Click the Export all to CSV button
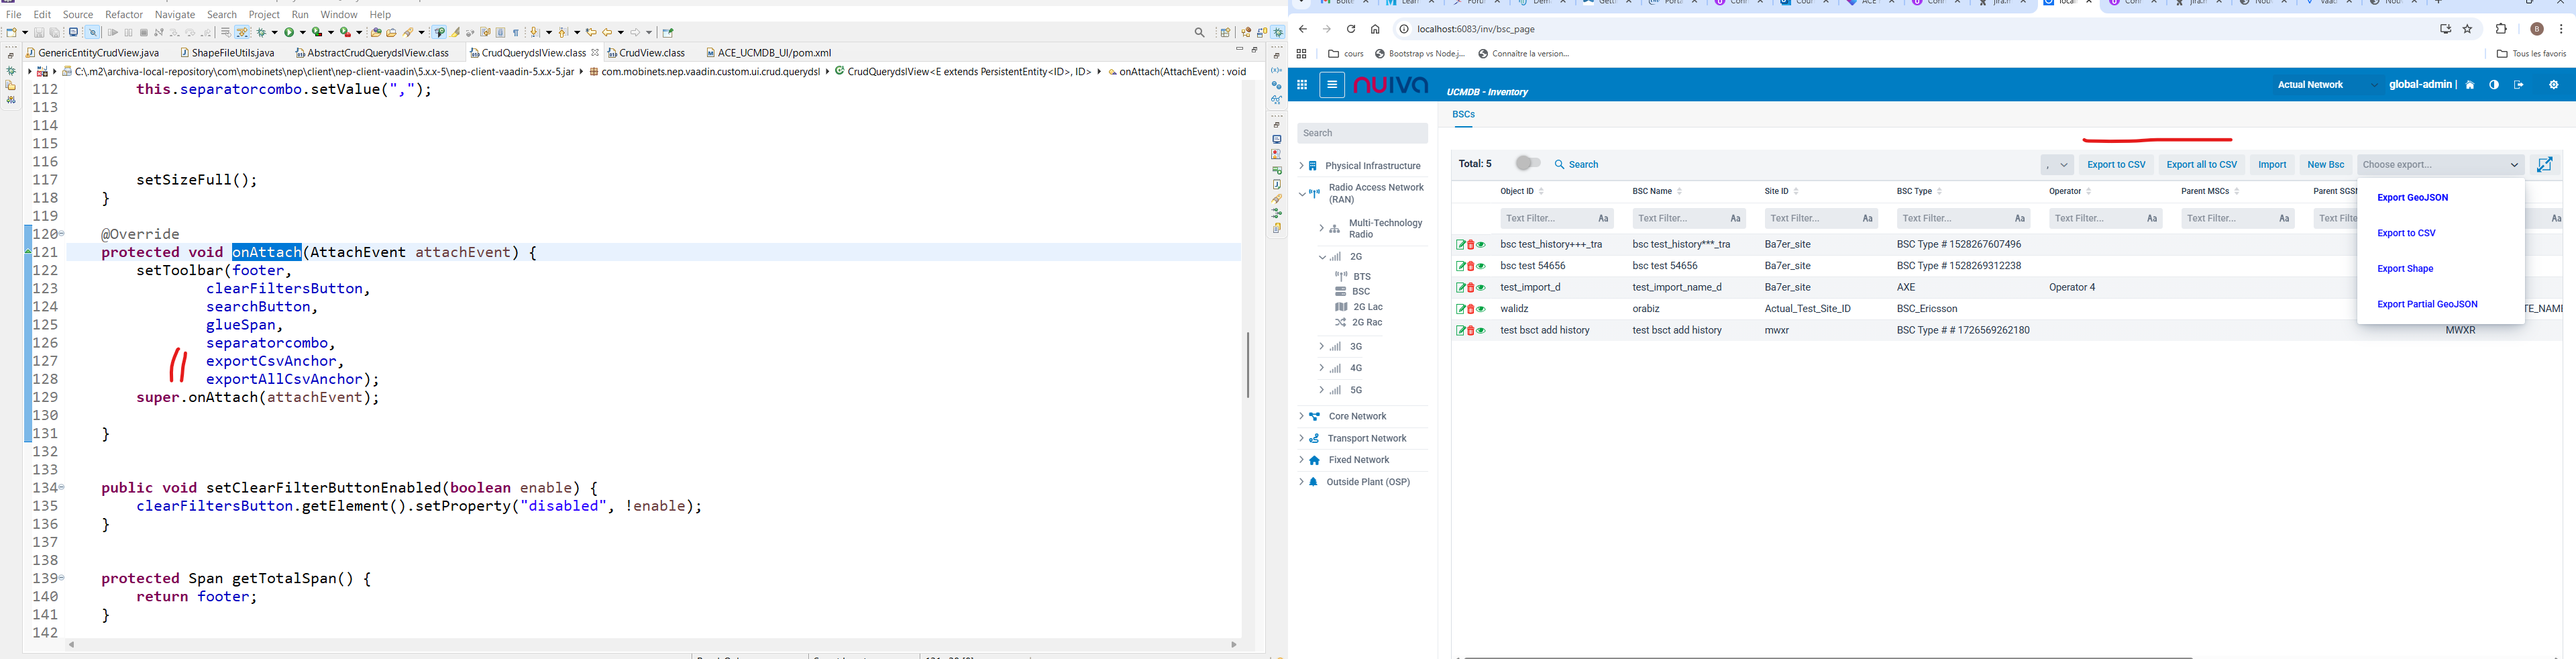The width and height of the screenshot is (2576, 659). pyautogui.click(x=2201, y=165)
